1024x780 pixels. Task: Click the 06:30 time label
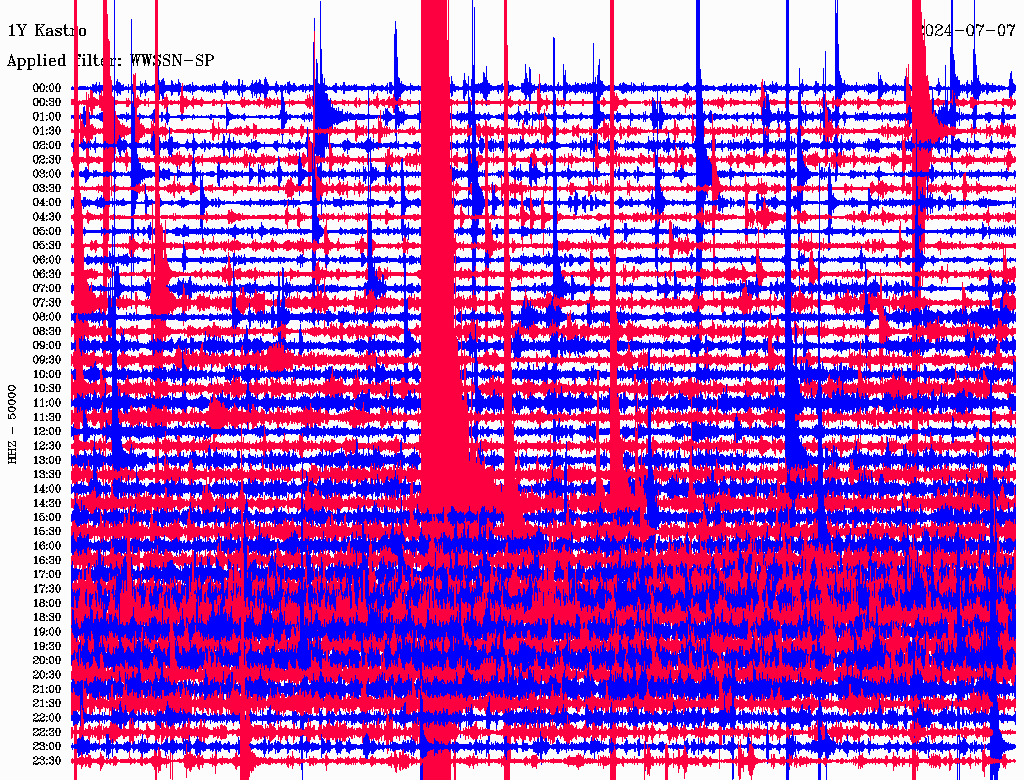pyautogui.click(x=47, y=274)
